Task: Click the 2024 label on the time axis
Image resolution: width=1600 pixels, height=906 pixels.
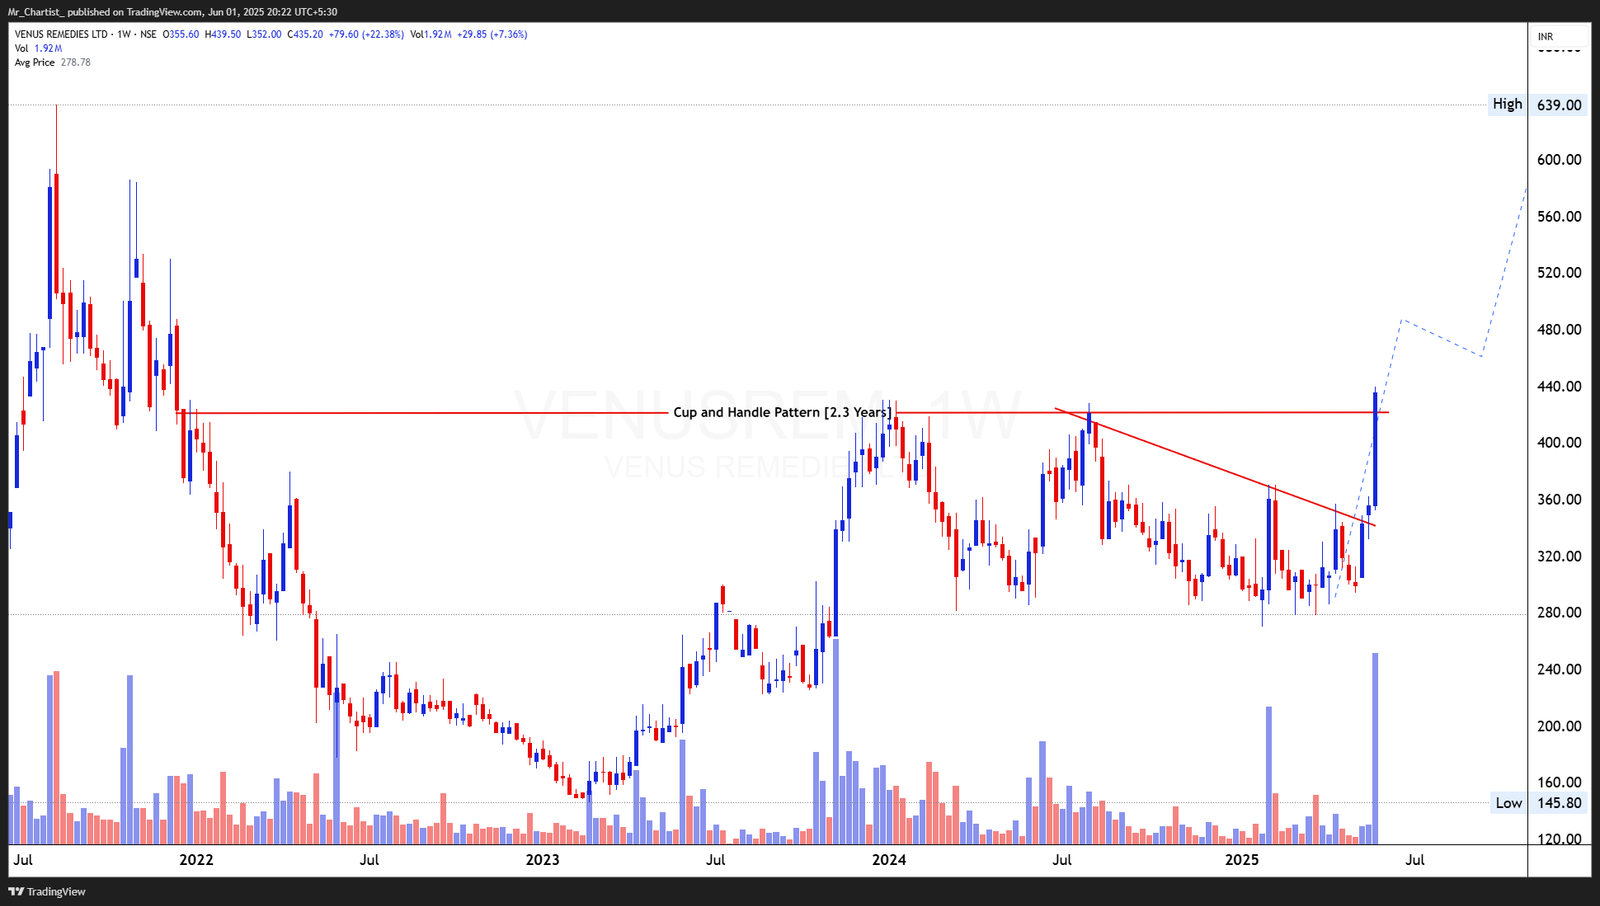Action: click(889, 859)
